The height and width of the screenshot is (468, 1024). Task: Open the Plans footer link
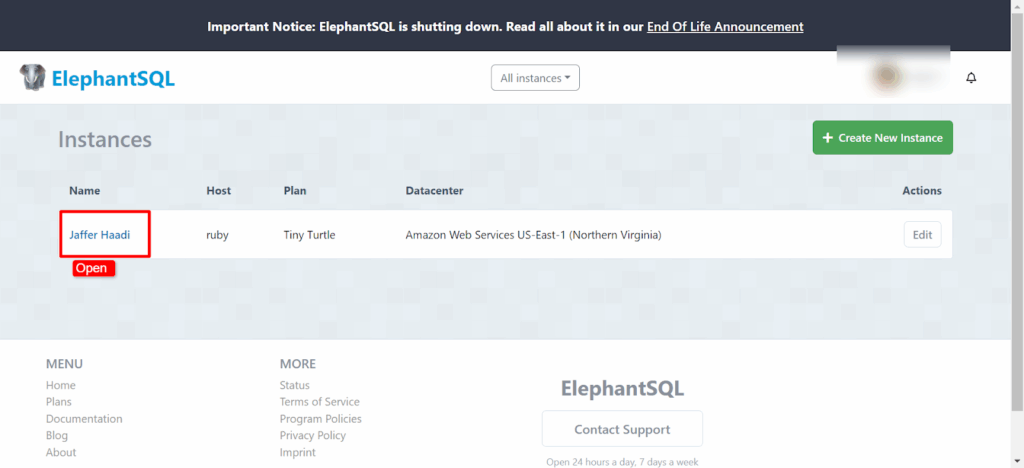coord(59,402)
